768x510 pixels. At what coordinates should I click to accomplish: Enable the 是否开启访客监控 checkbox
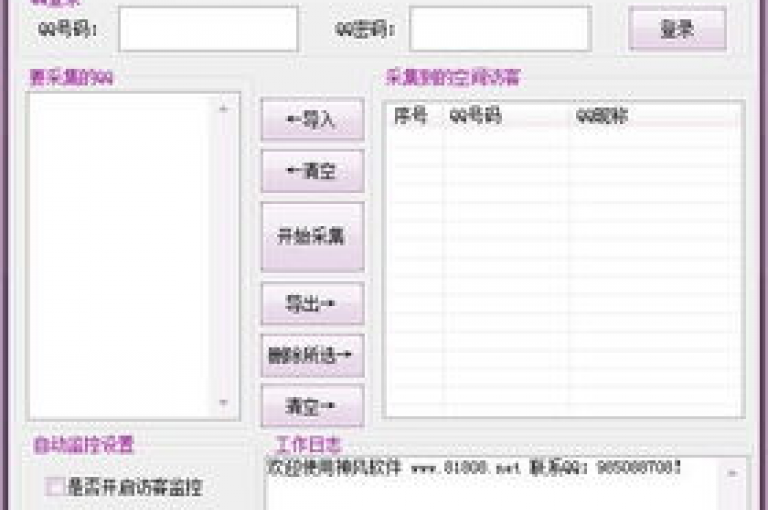click(54, 487)
